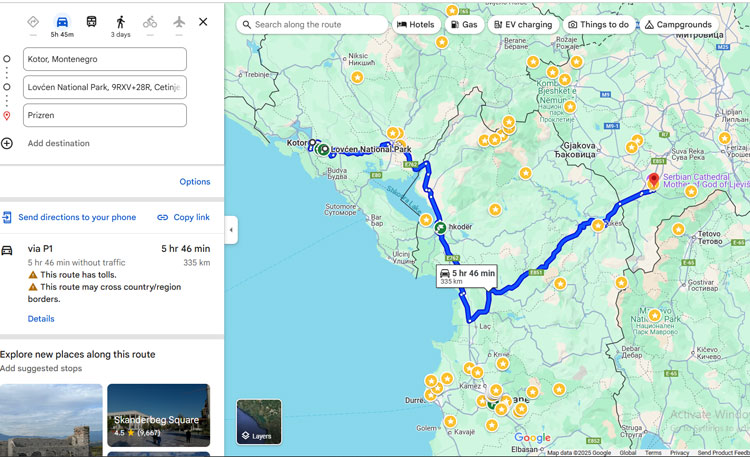Switch to transit travel mode
The width and height of the screenshot is (750, 457).
[x=91, y=22]
